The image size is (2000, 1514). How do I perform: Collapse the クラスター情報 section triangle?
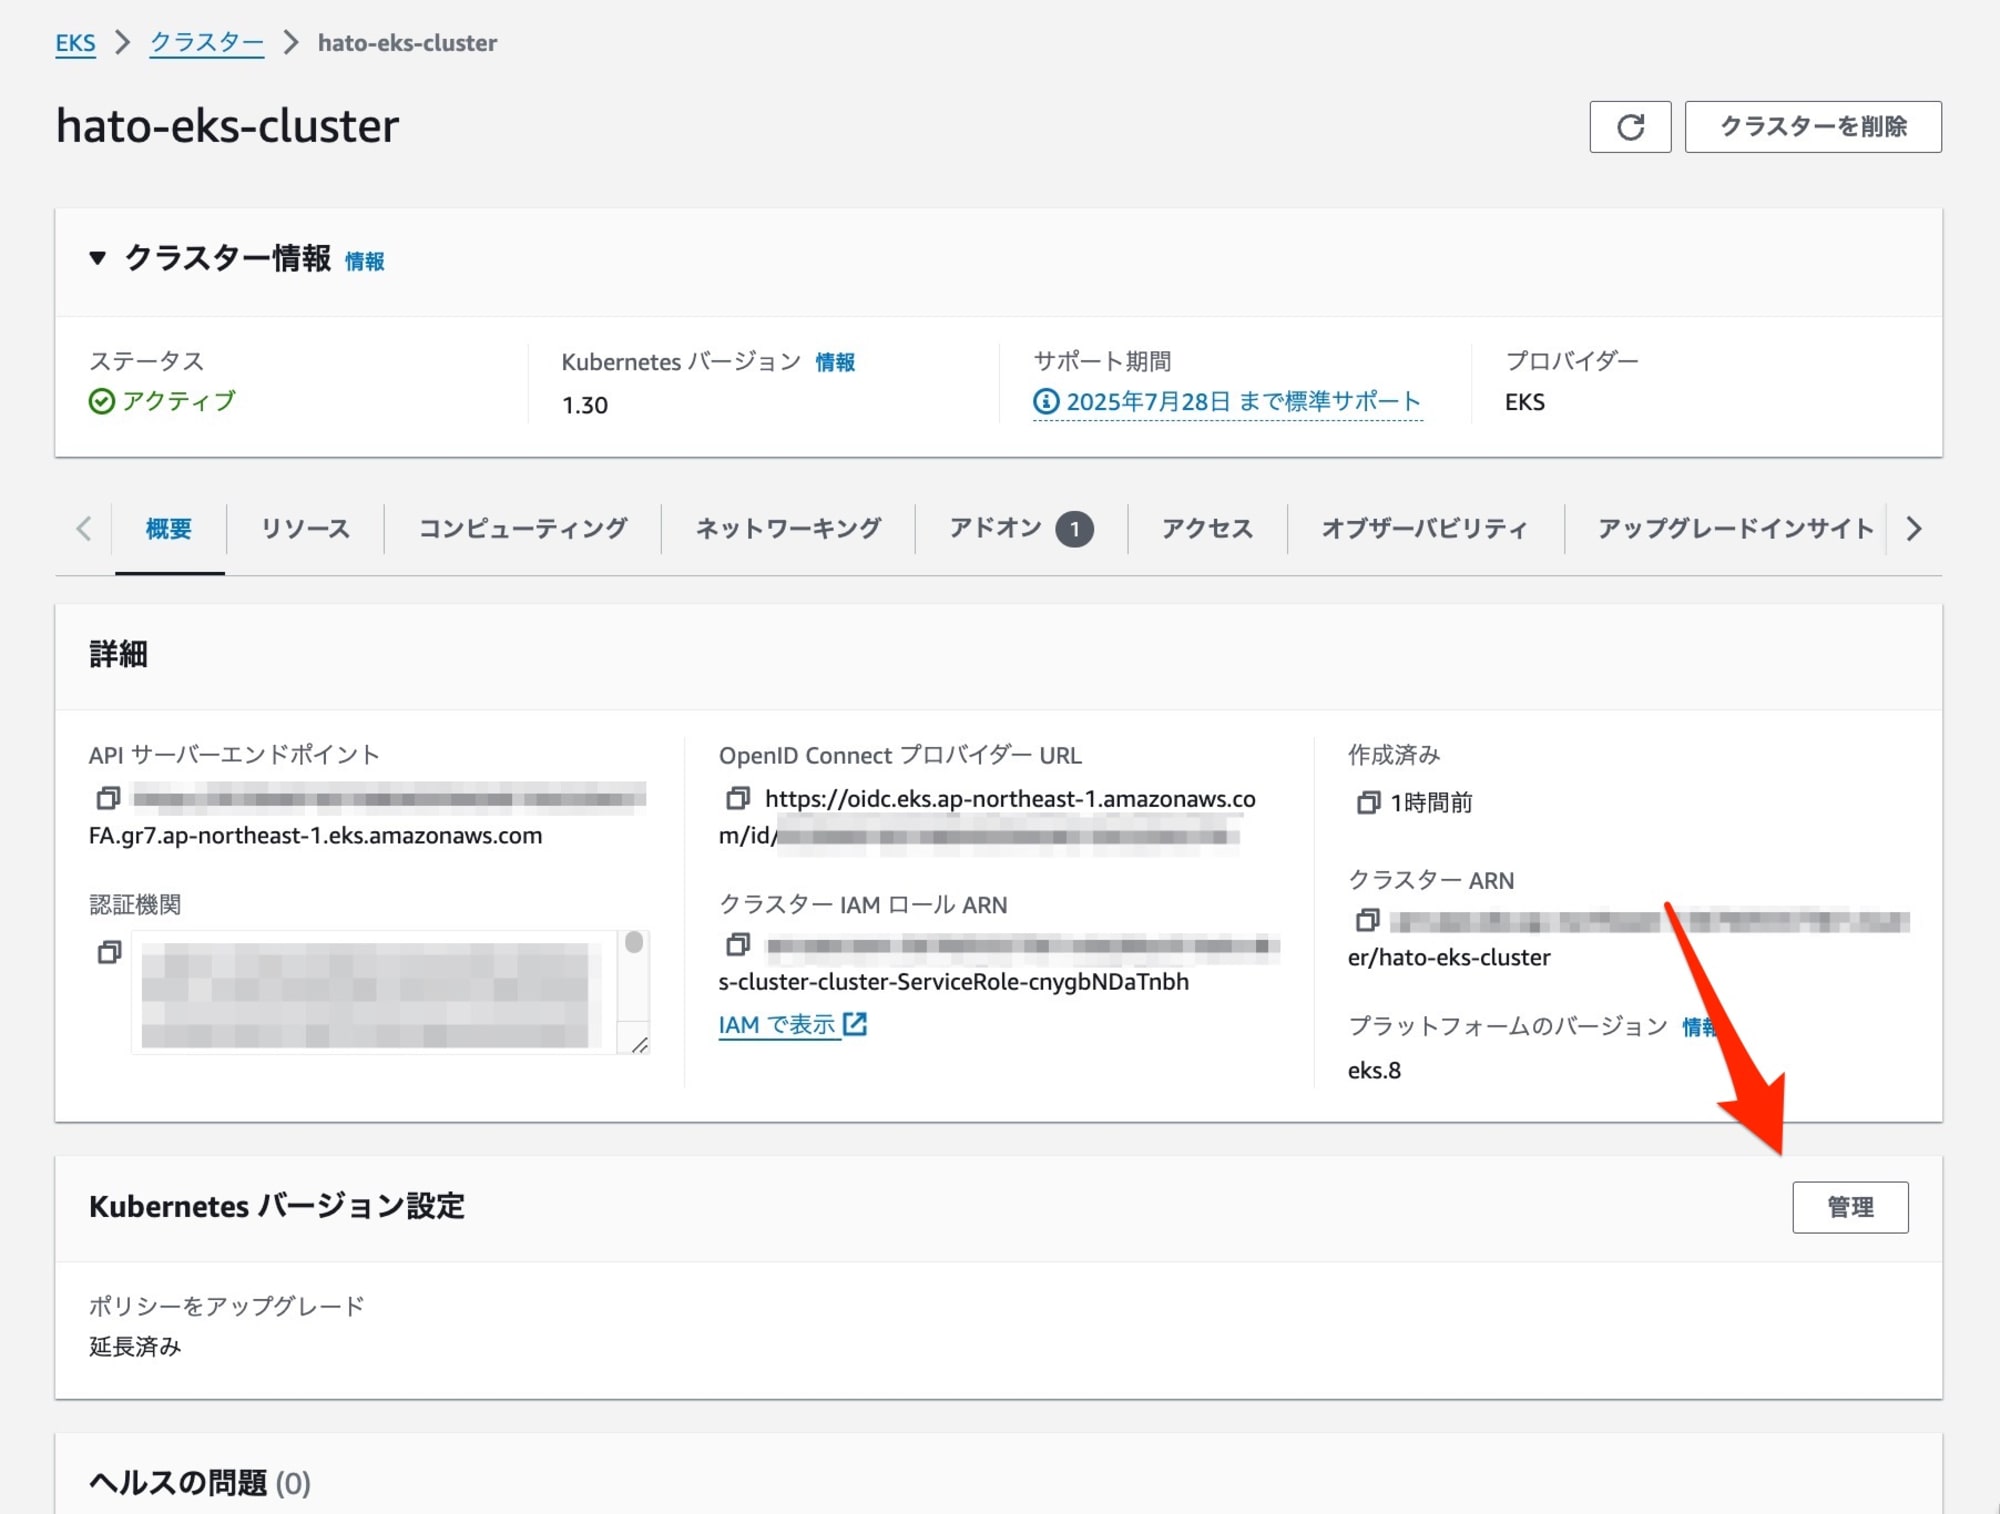tap(97, 258)
